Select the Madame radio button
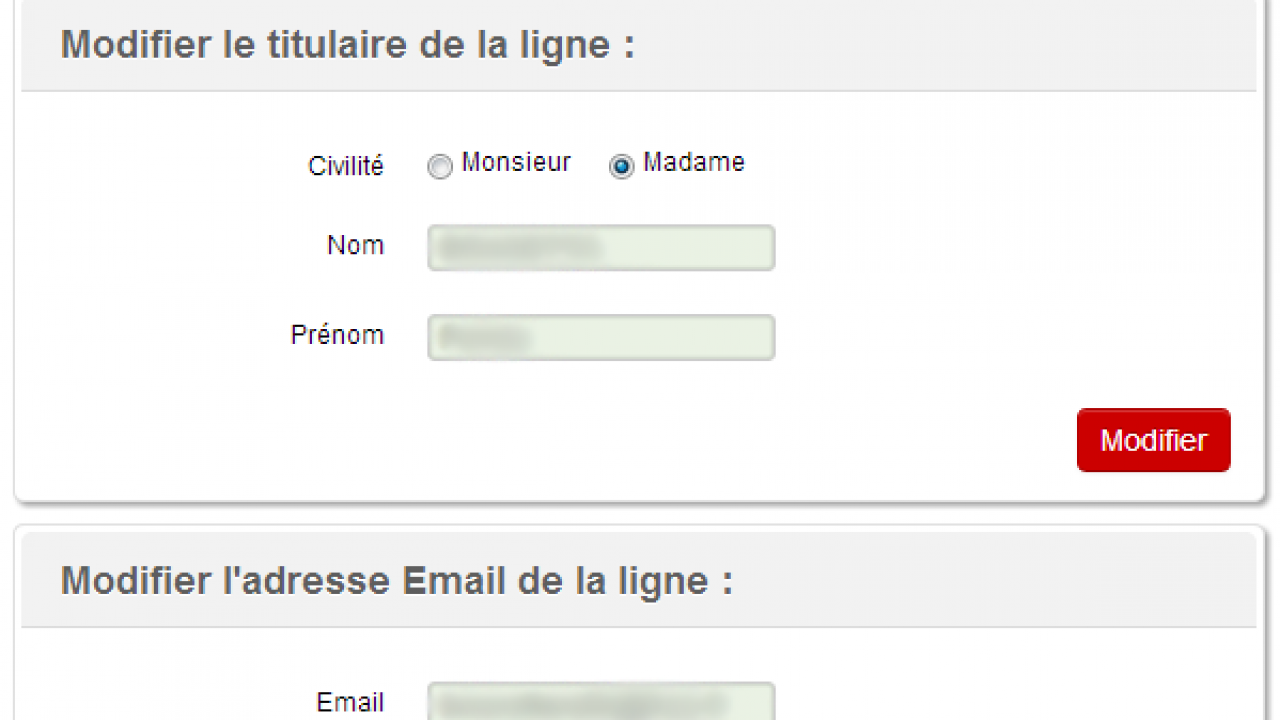Viewport: 1280px width, 720px height. [x=621, y=167]
